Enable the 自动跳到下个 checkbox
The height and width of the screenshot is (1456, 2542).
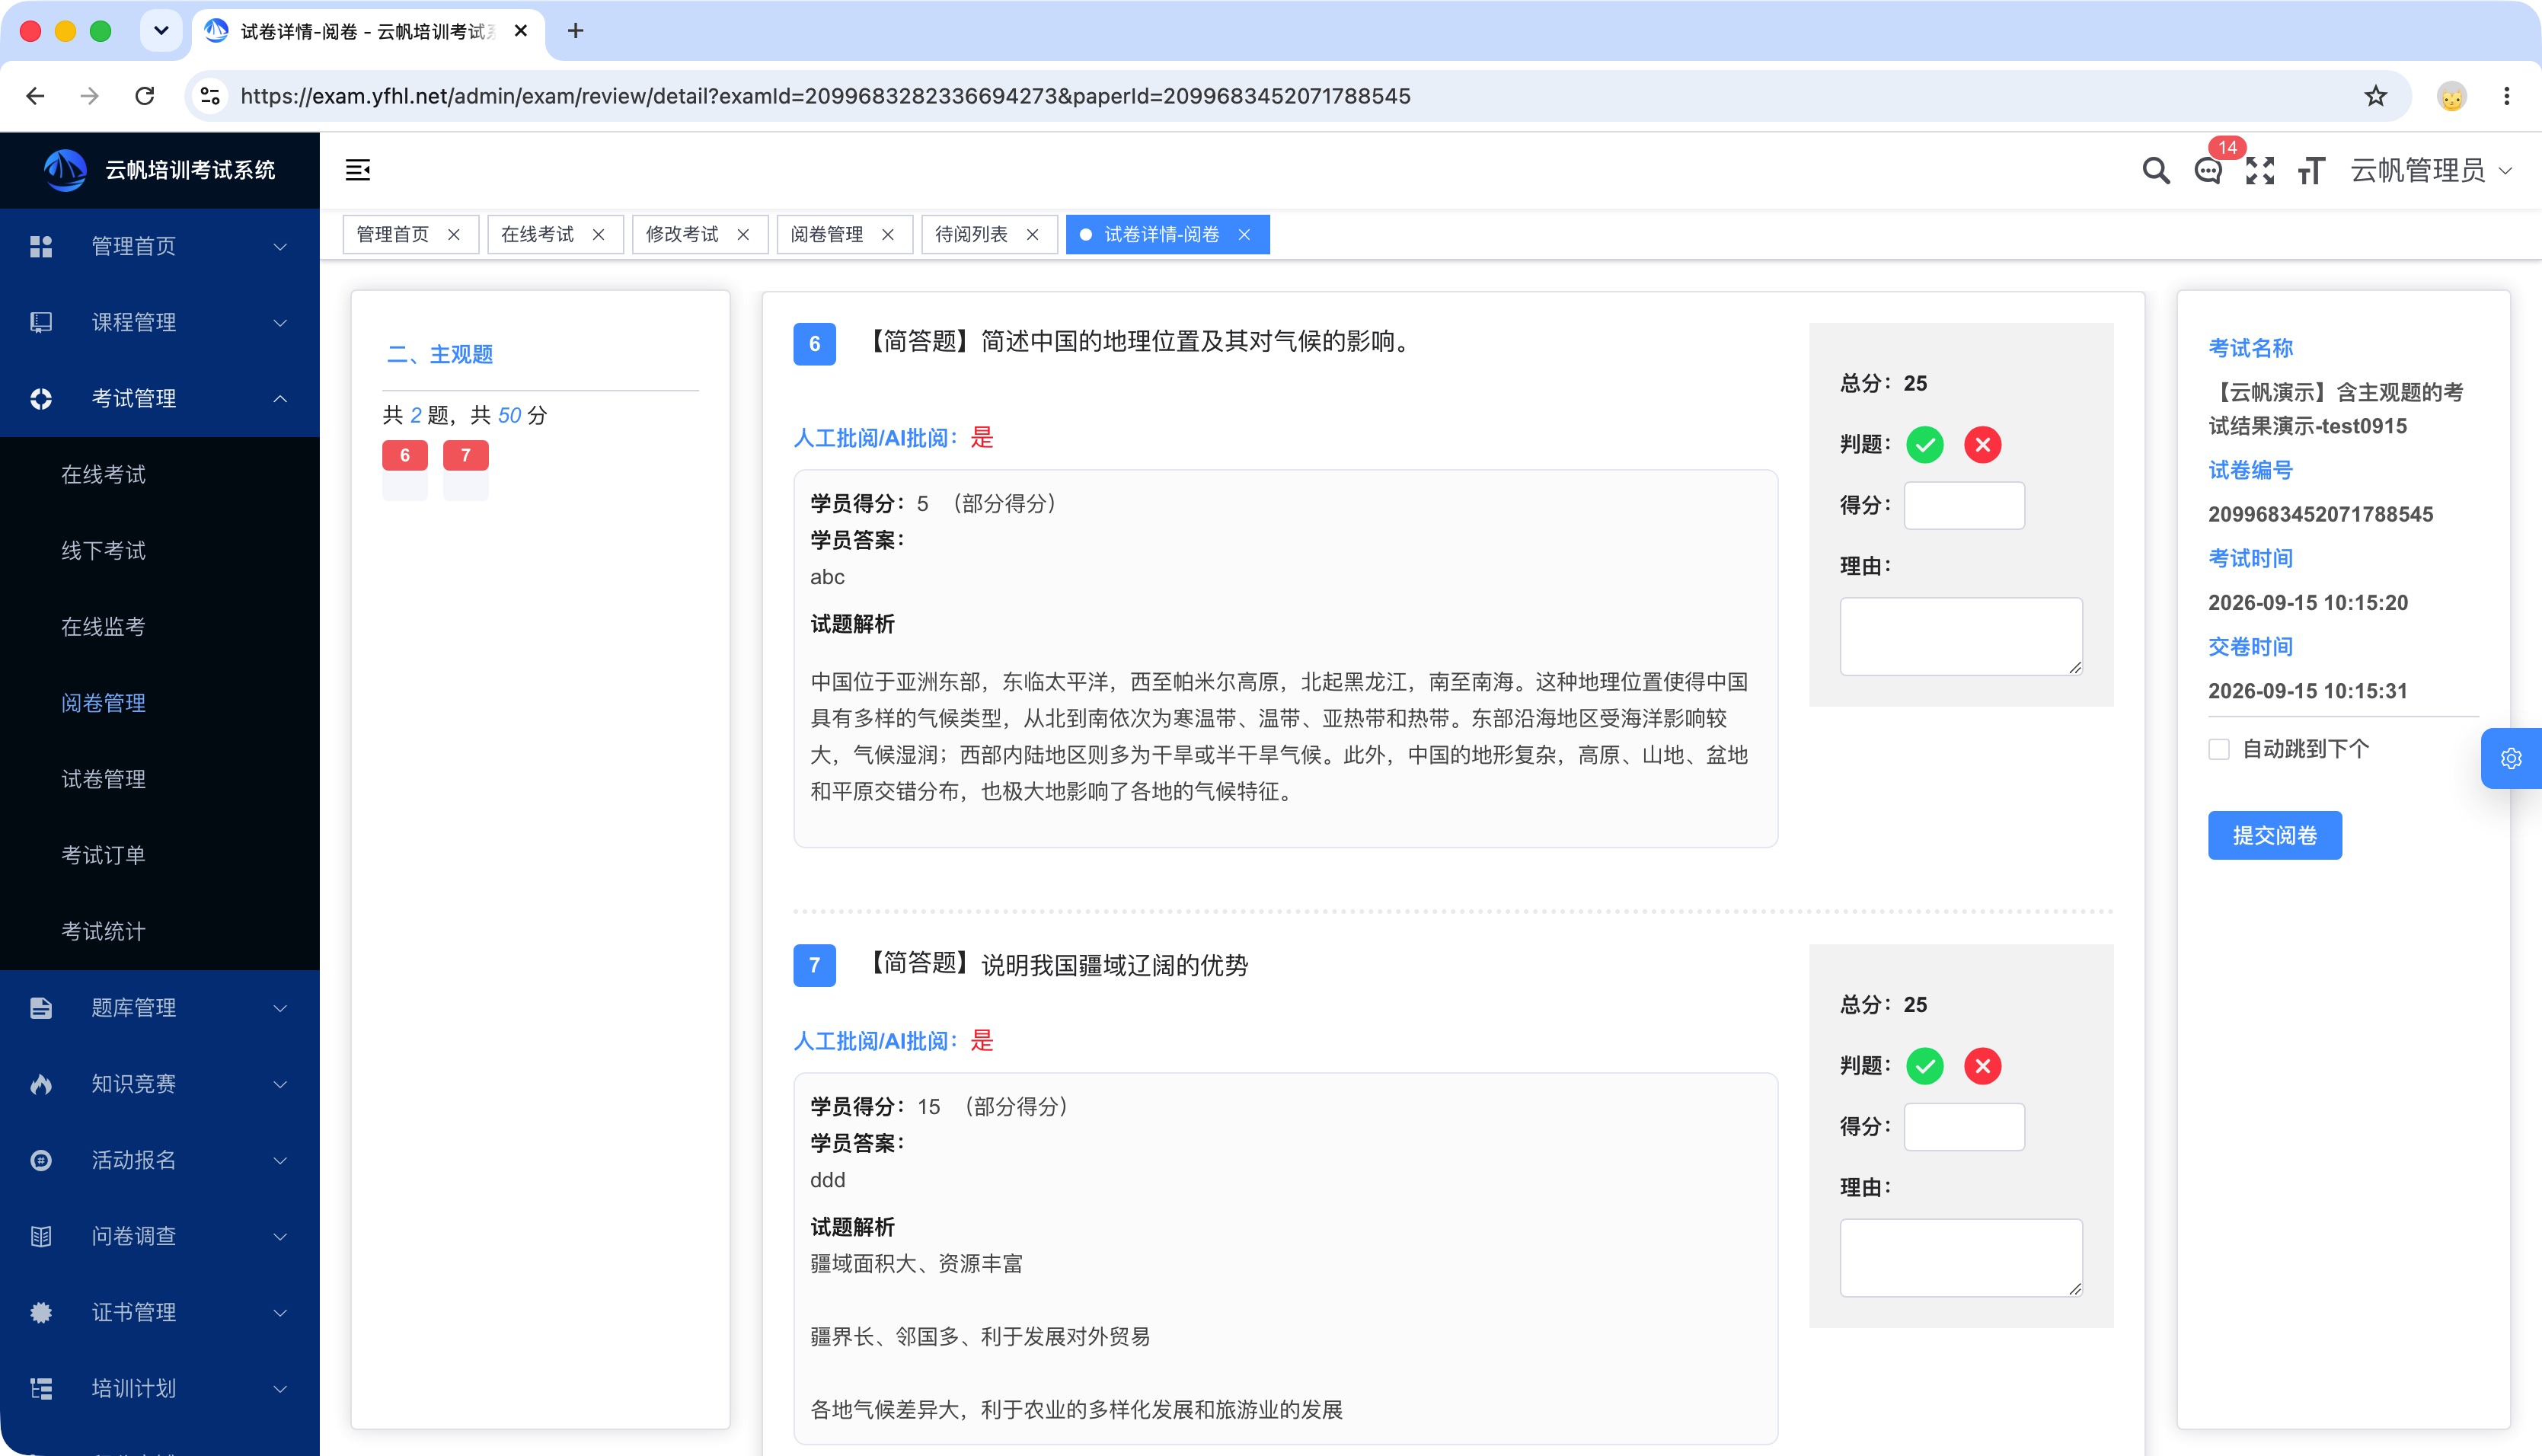click(2219, 749)
